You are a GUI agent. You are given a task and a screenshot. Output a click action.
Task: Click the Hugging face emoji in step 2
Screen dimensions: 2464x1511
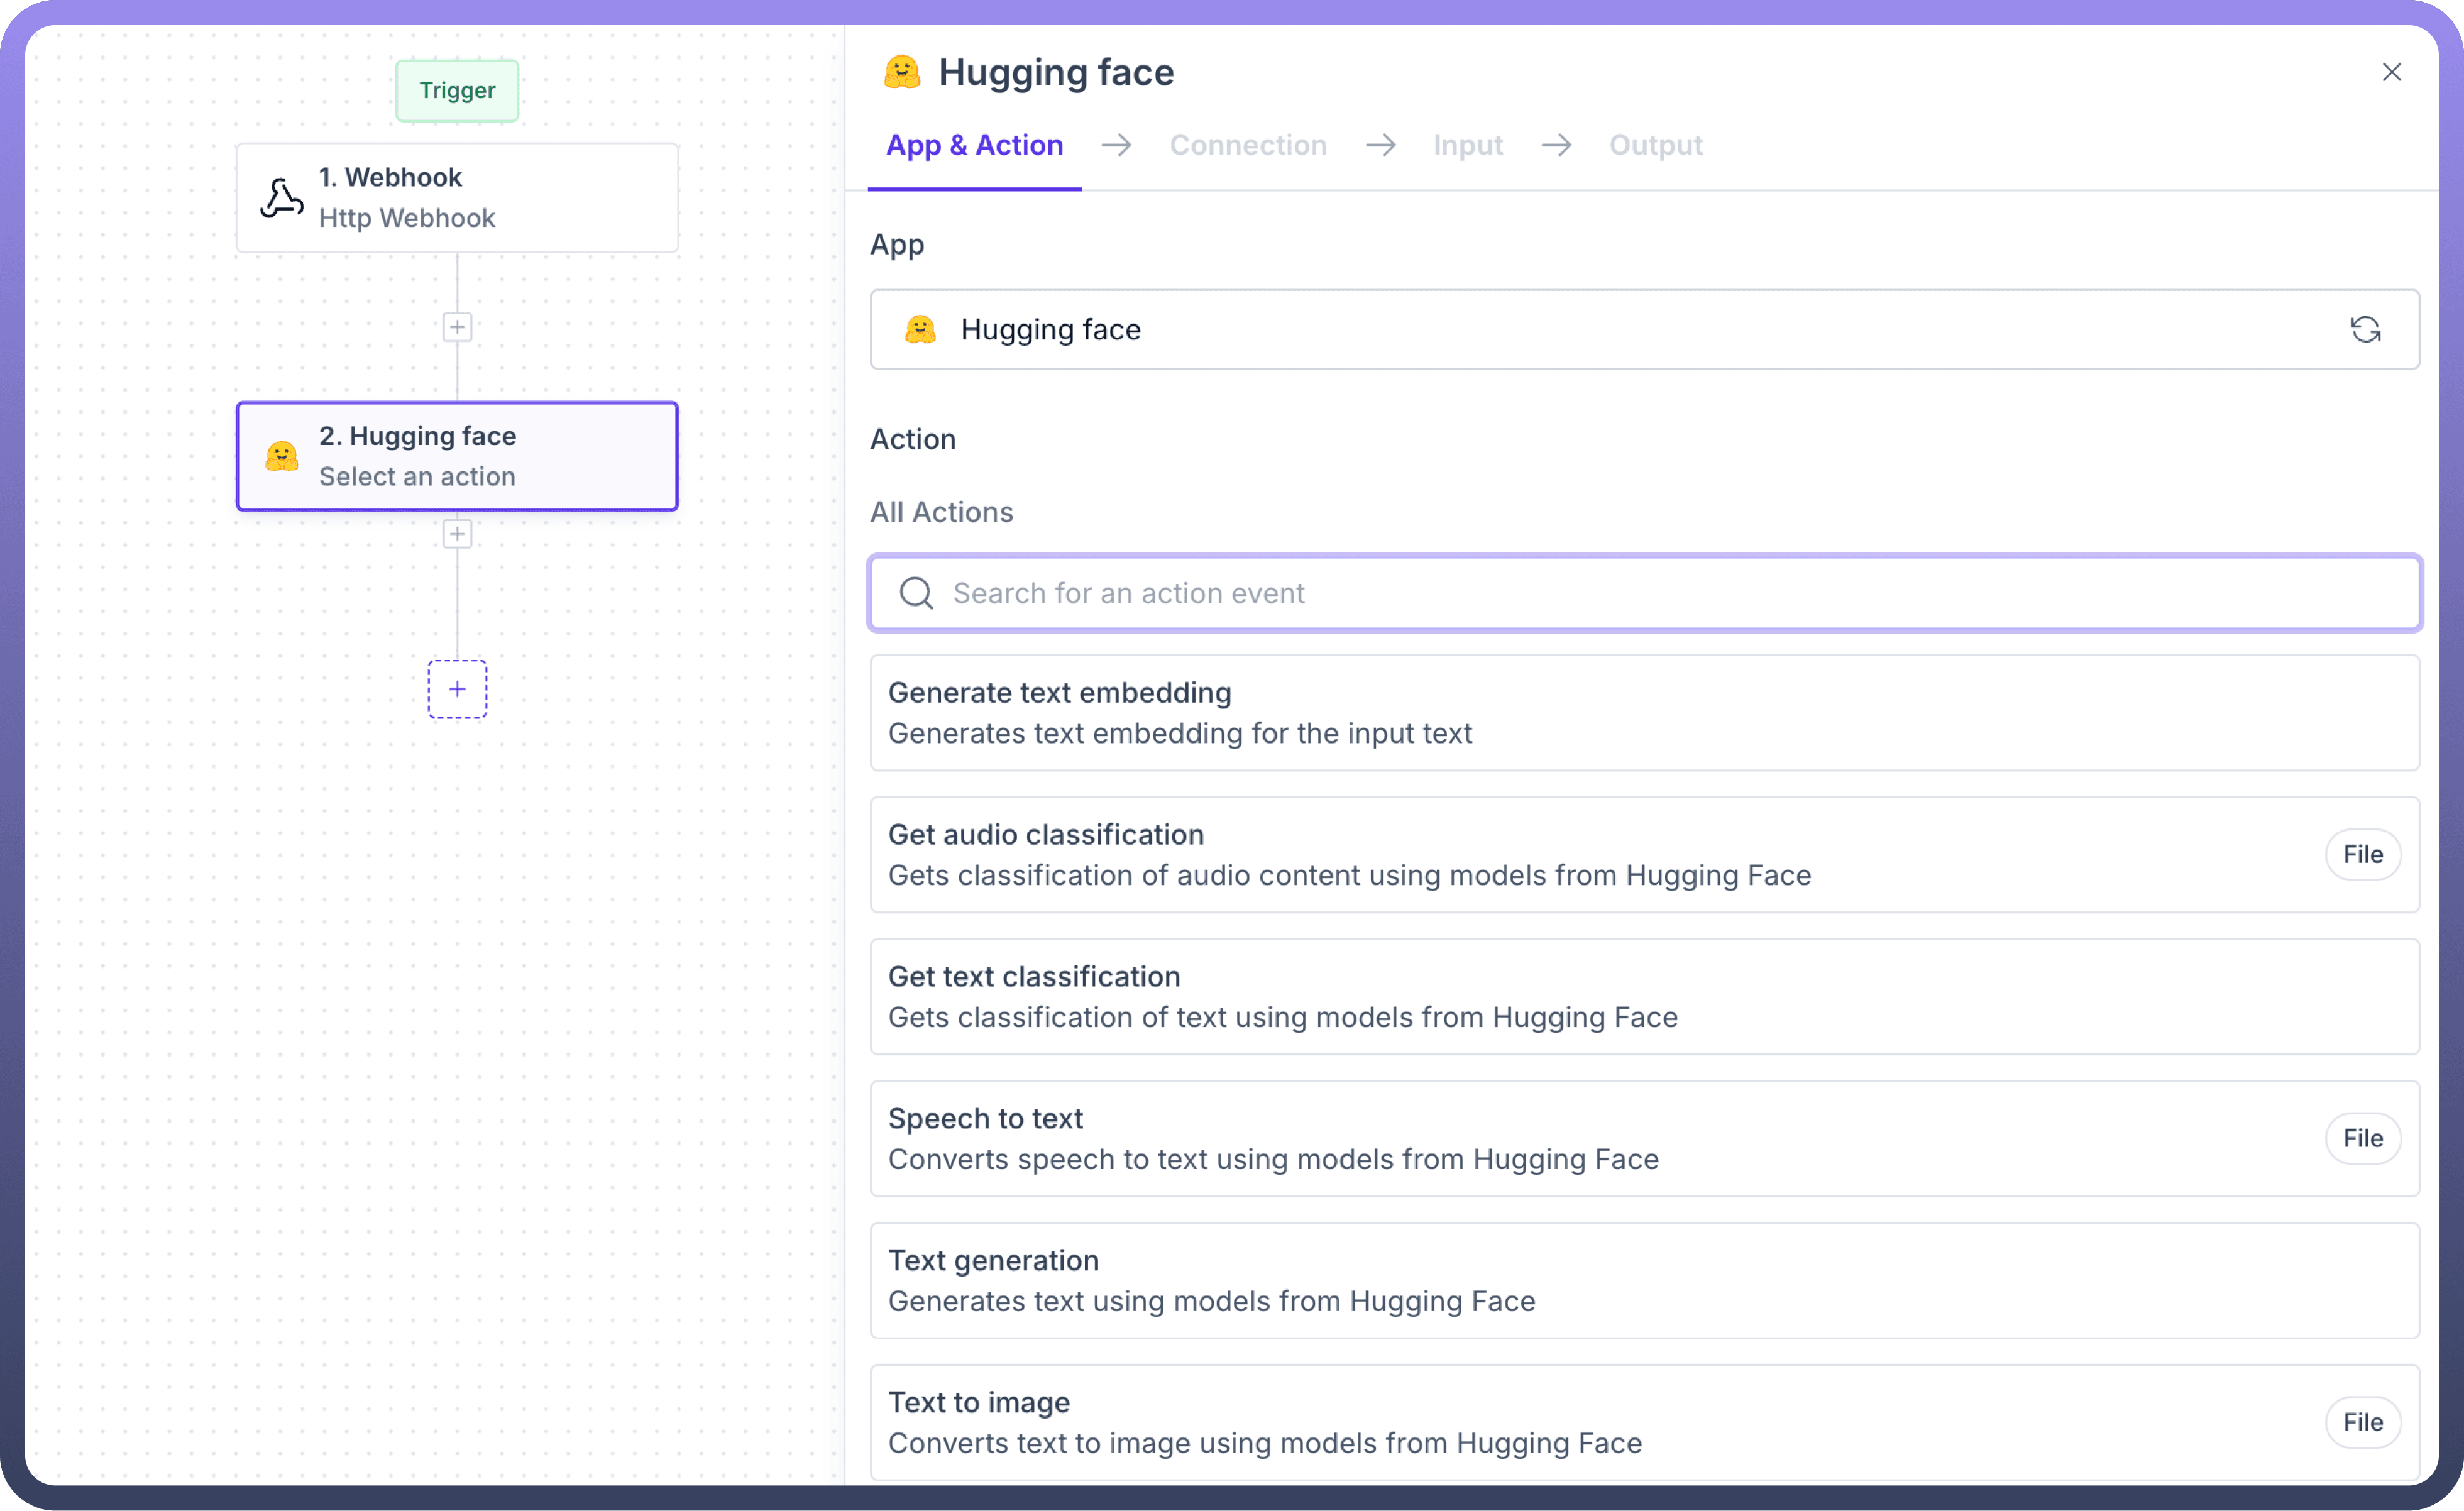[282, 457]
